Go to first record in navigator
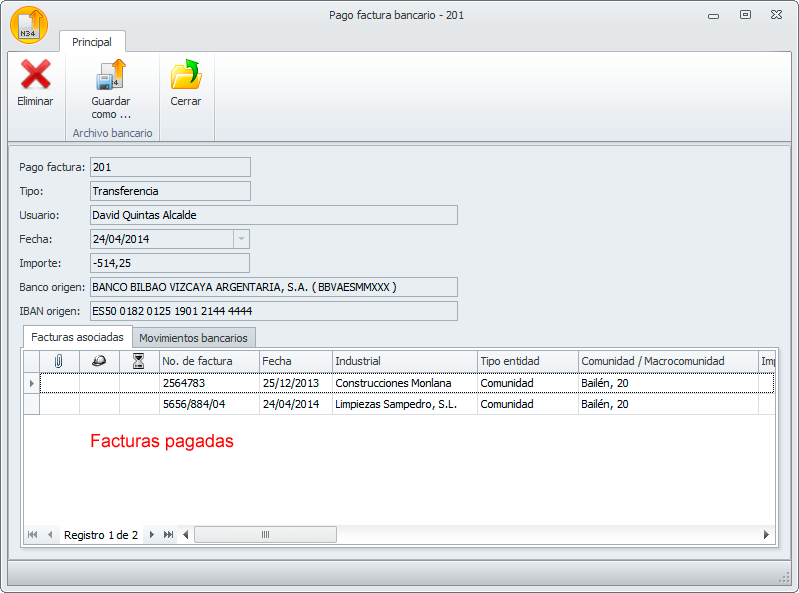This screenshot has height=593, width=799. click(x=33, y=534)
